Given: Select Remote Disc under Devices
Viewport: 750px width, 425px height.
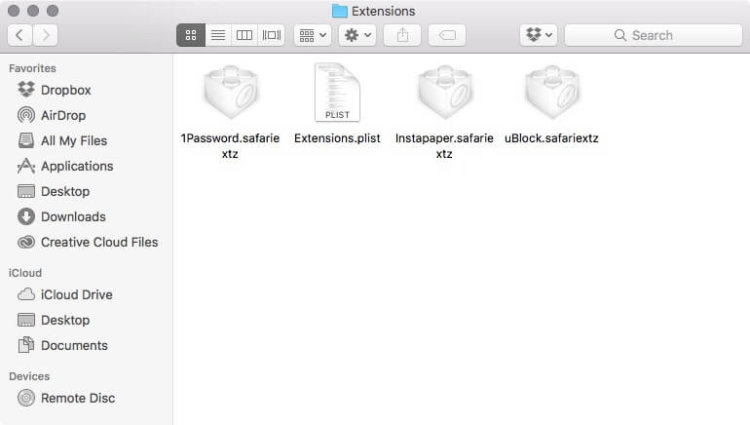Looking at the screenshot, I should point(66,398).
